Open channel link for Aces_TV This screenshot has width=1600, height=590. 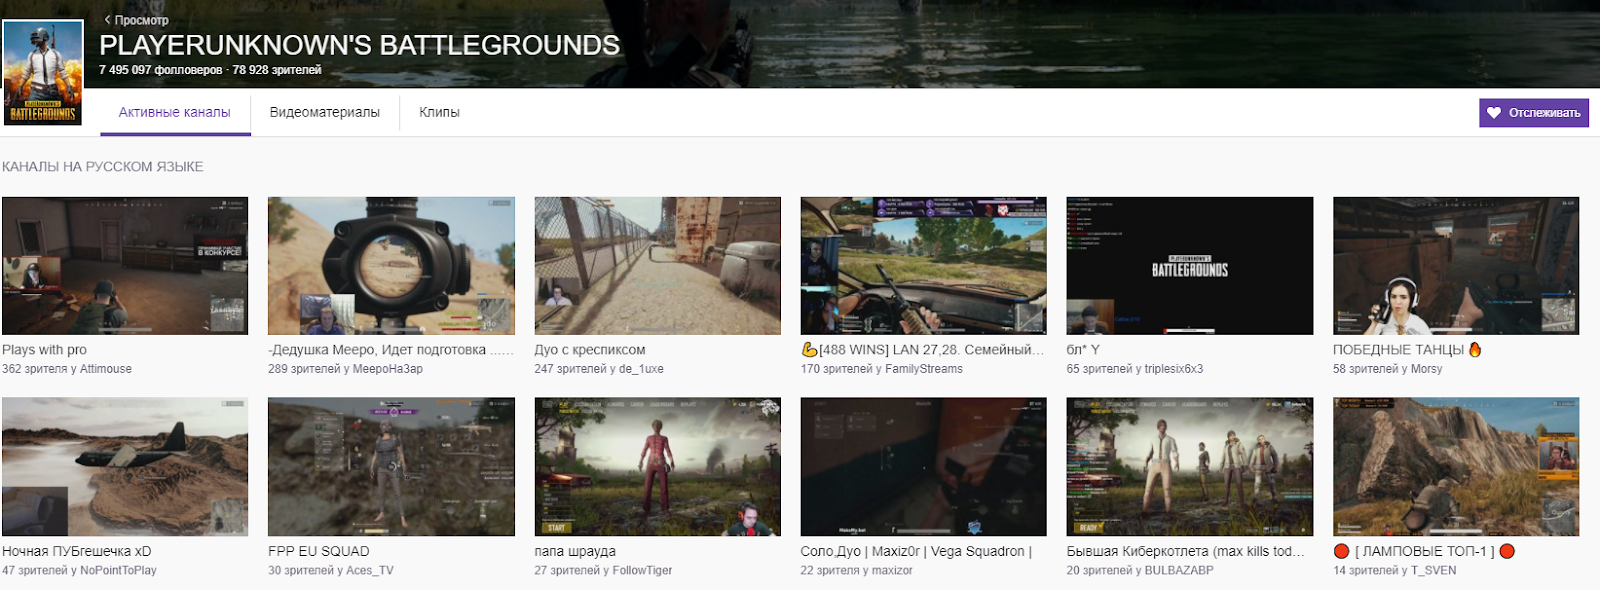[x=370, y=571]
